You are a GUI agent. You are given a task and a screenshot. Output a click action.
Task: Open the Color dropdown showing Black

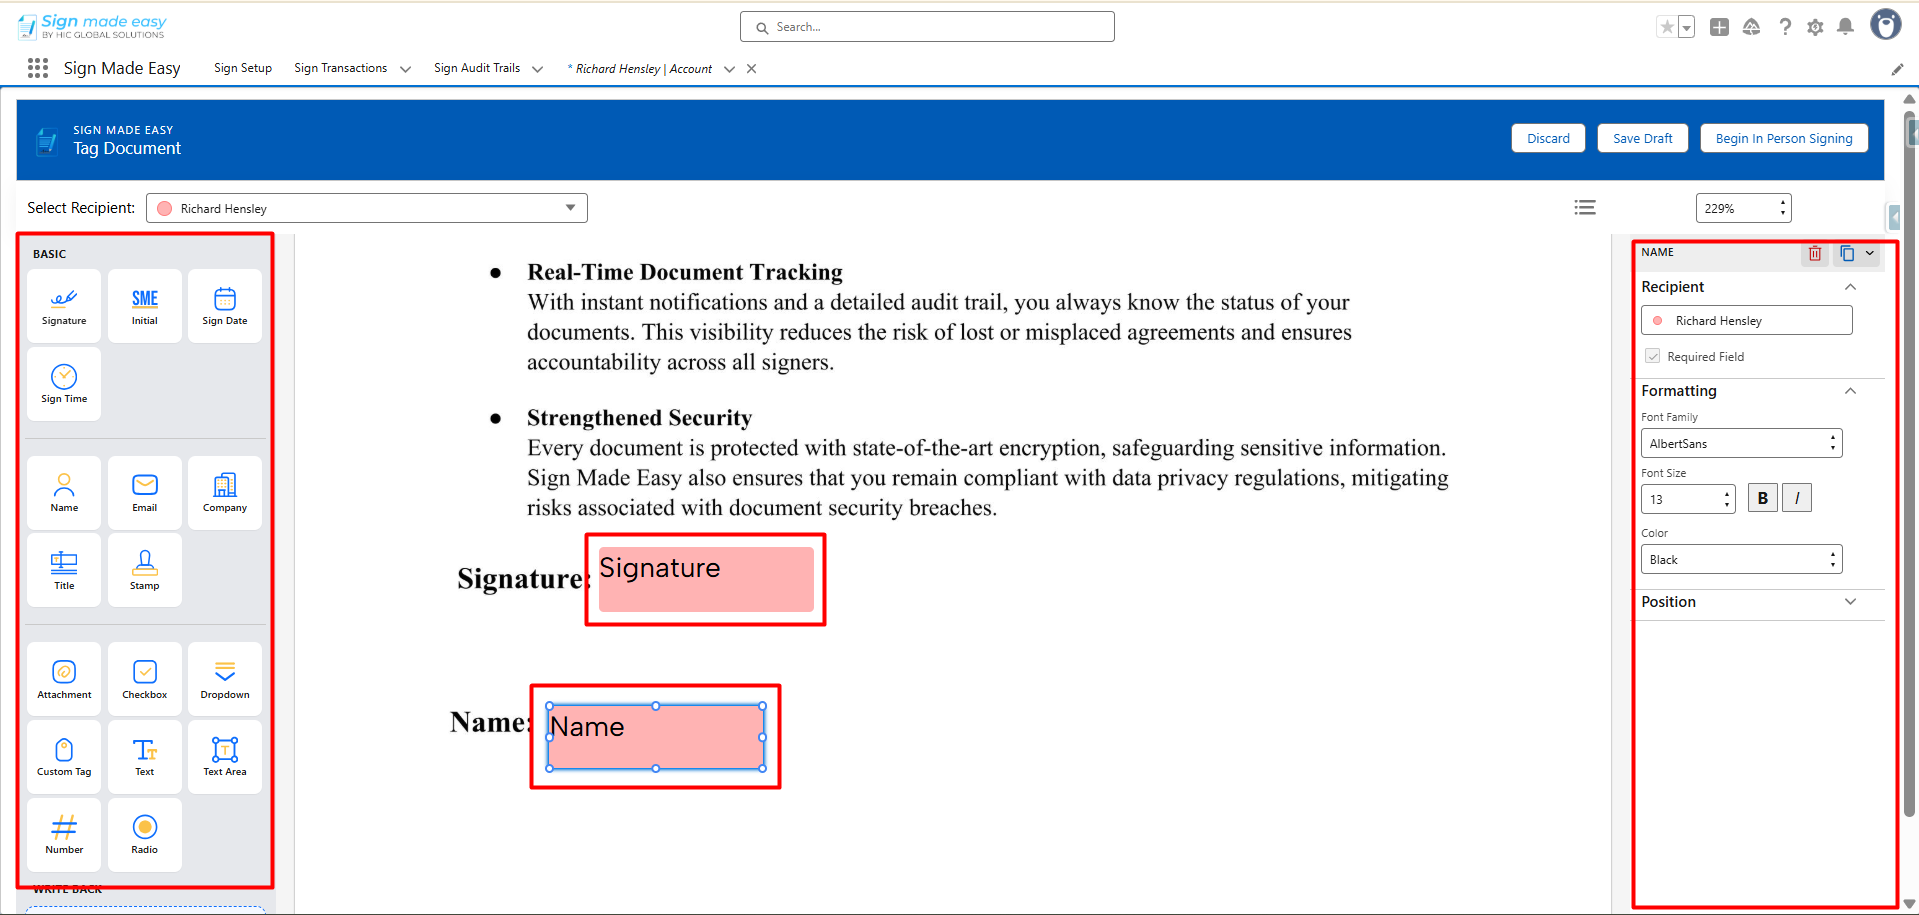tap(1741, 559)
